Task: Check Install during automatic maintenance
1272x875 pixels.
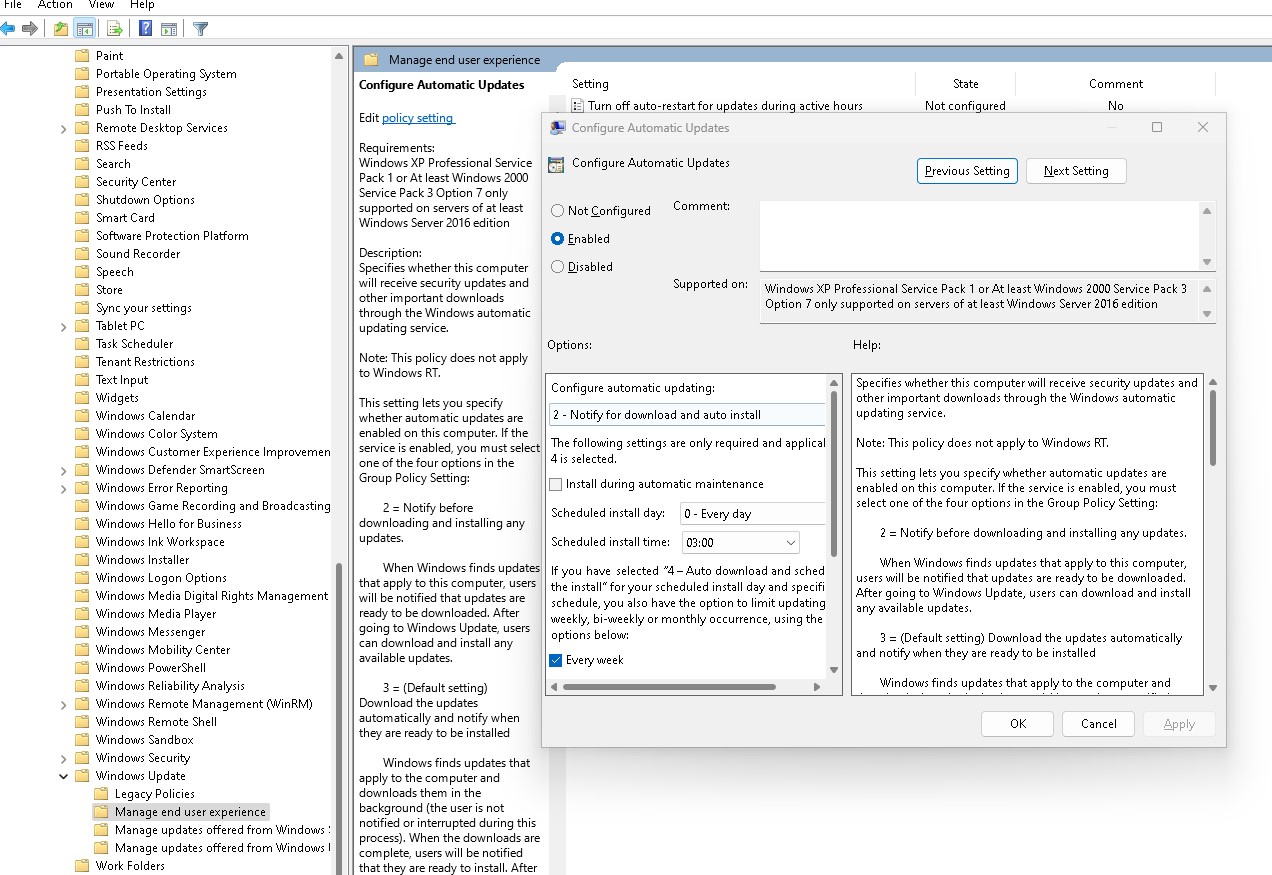Action: point(556,484)
